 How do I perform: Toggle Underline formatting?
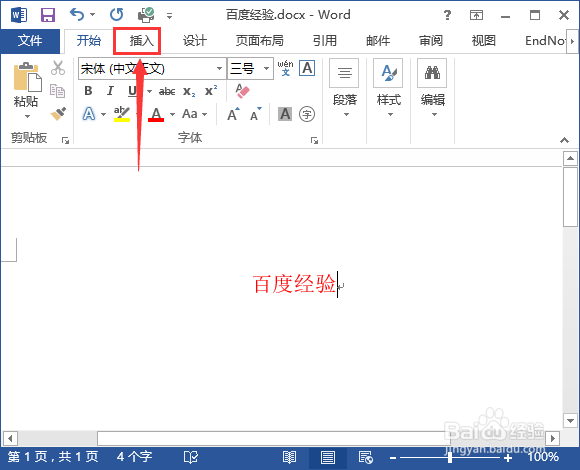click(x=132, y=91)
